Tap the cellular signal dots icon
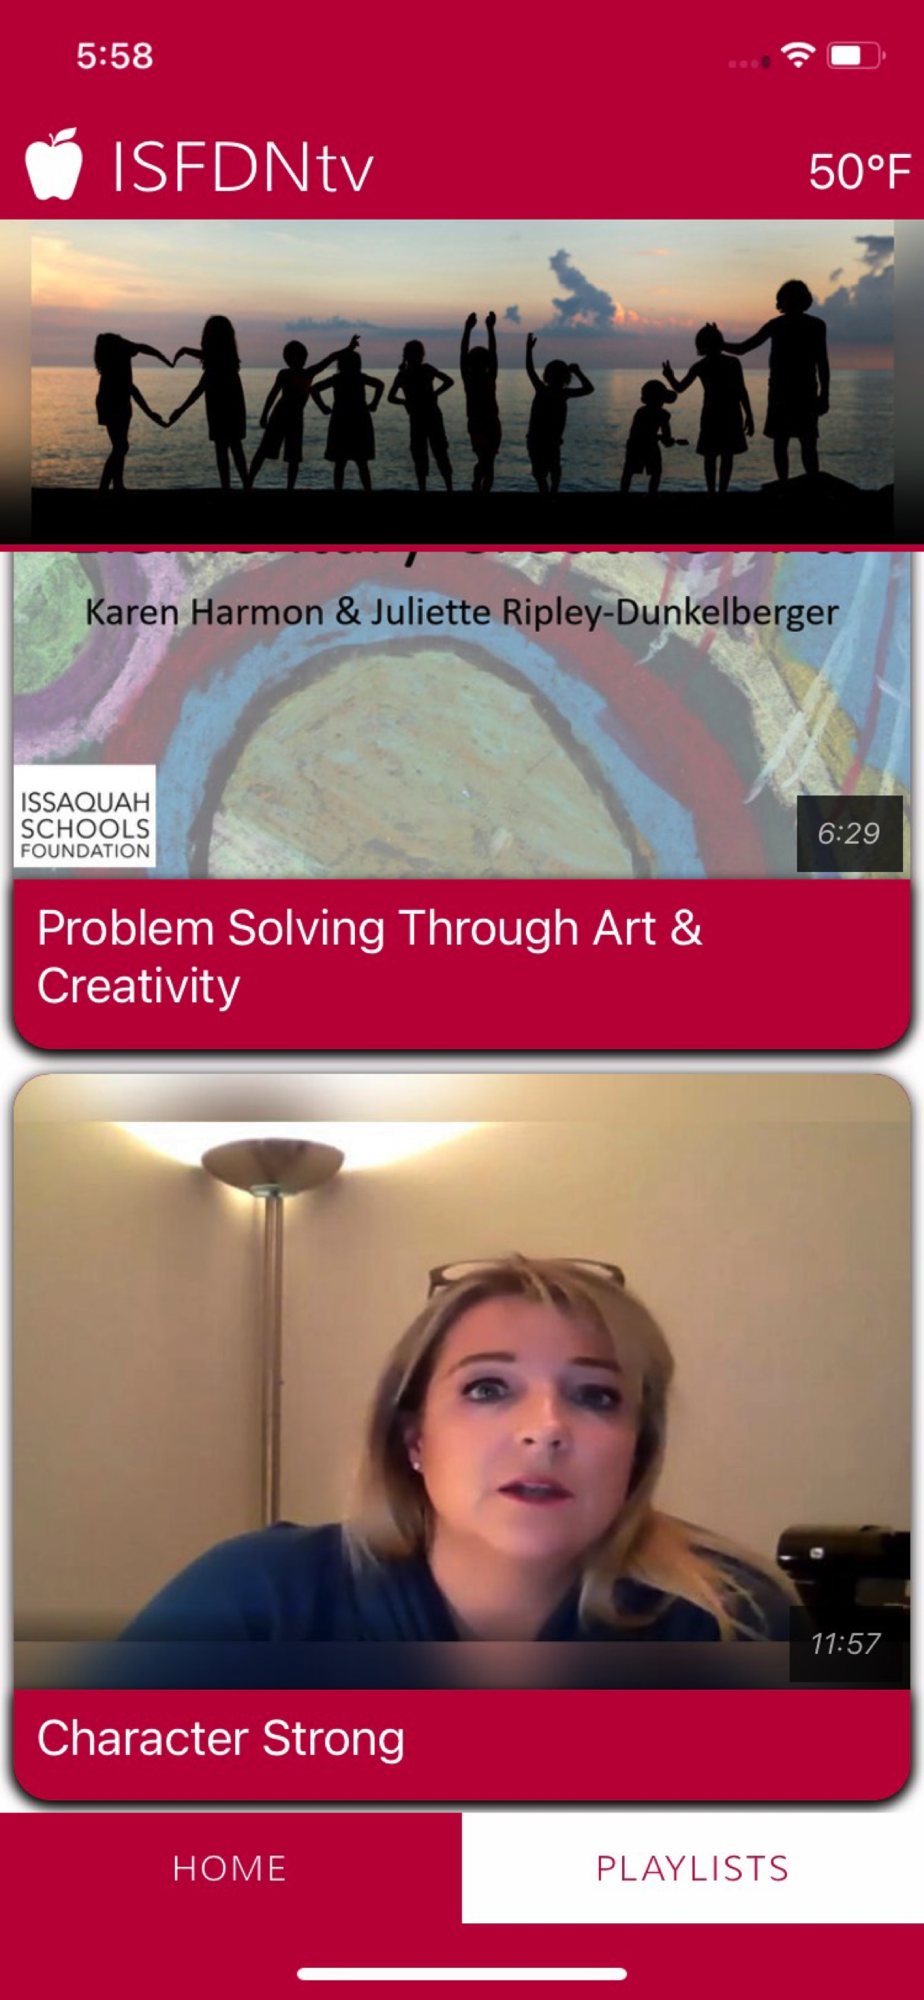This screenshot has height=2000, width=924. (749, 63)
